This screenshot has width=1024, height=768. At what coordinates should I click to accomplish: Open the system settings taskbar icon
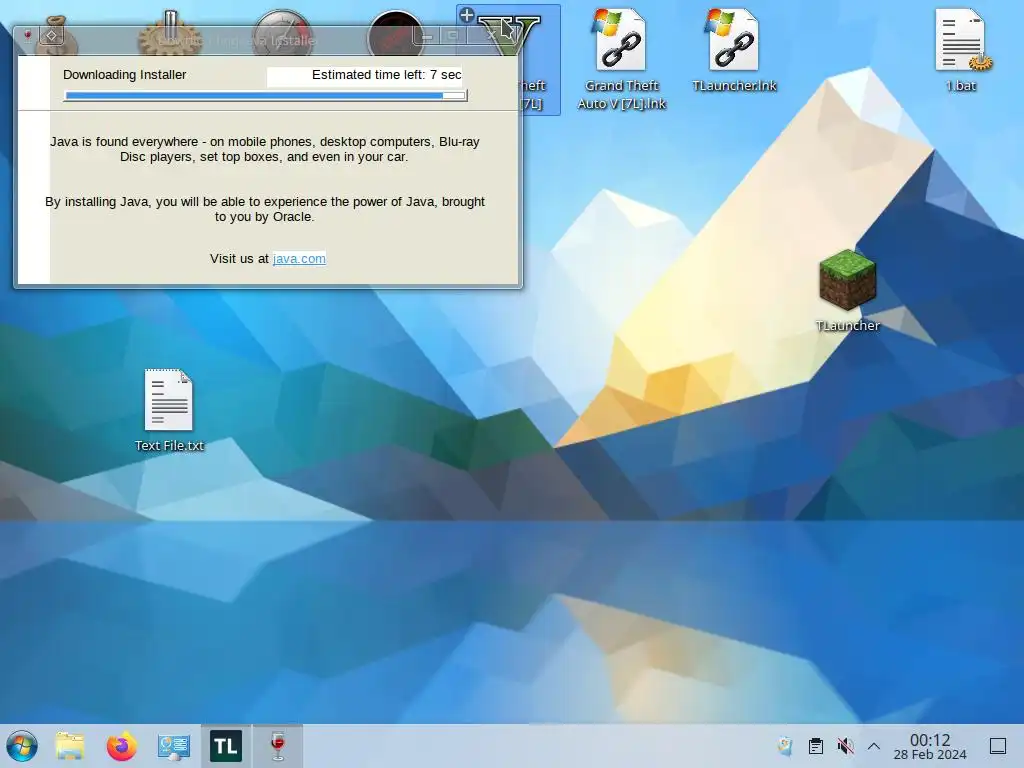[173, 746]
